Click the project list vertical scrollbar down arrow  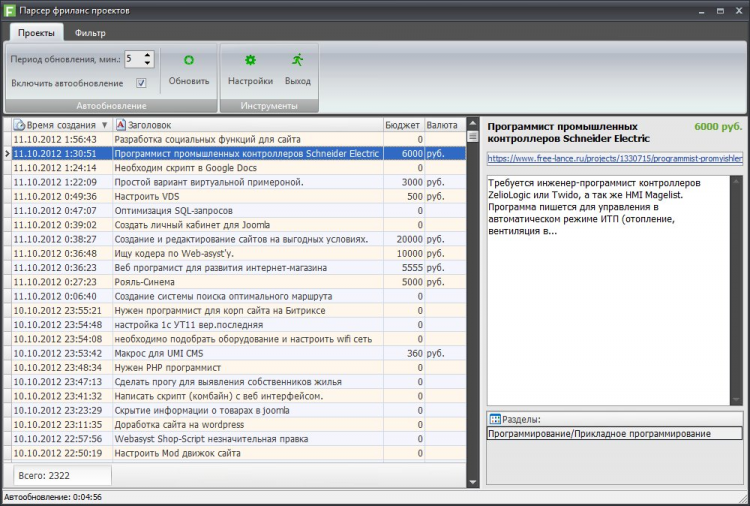(x=473, y=482)
